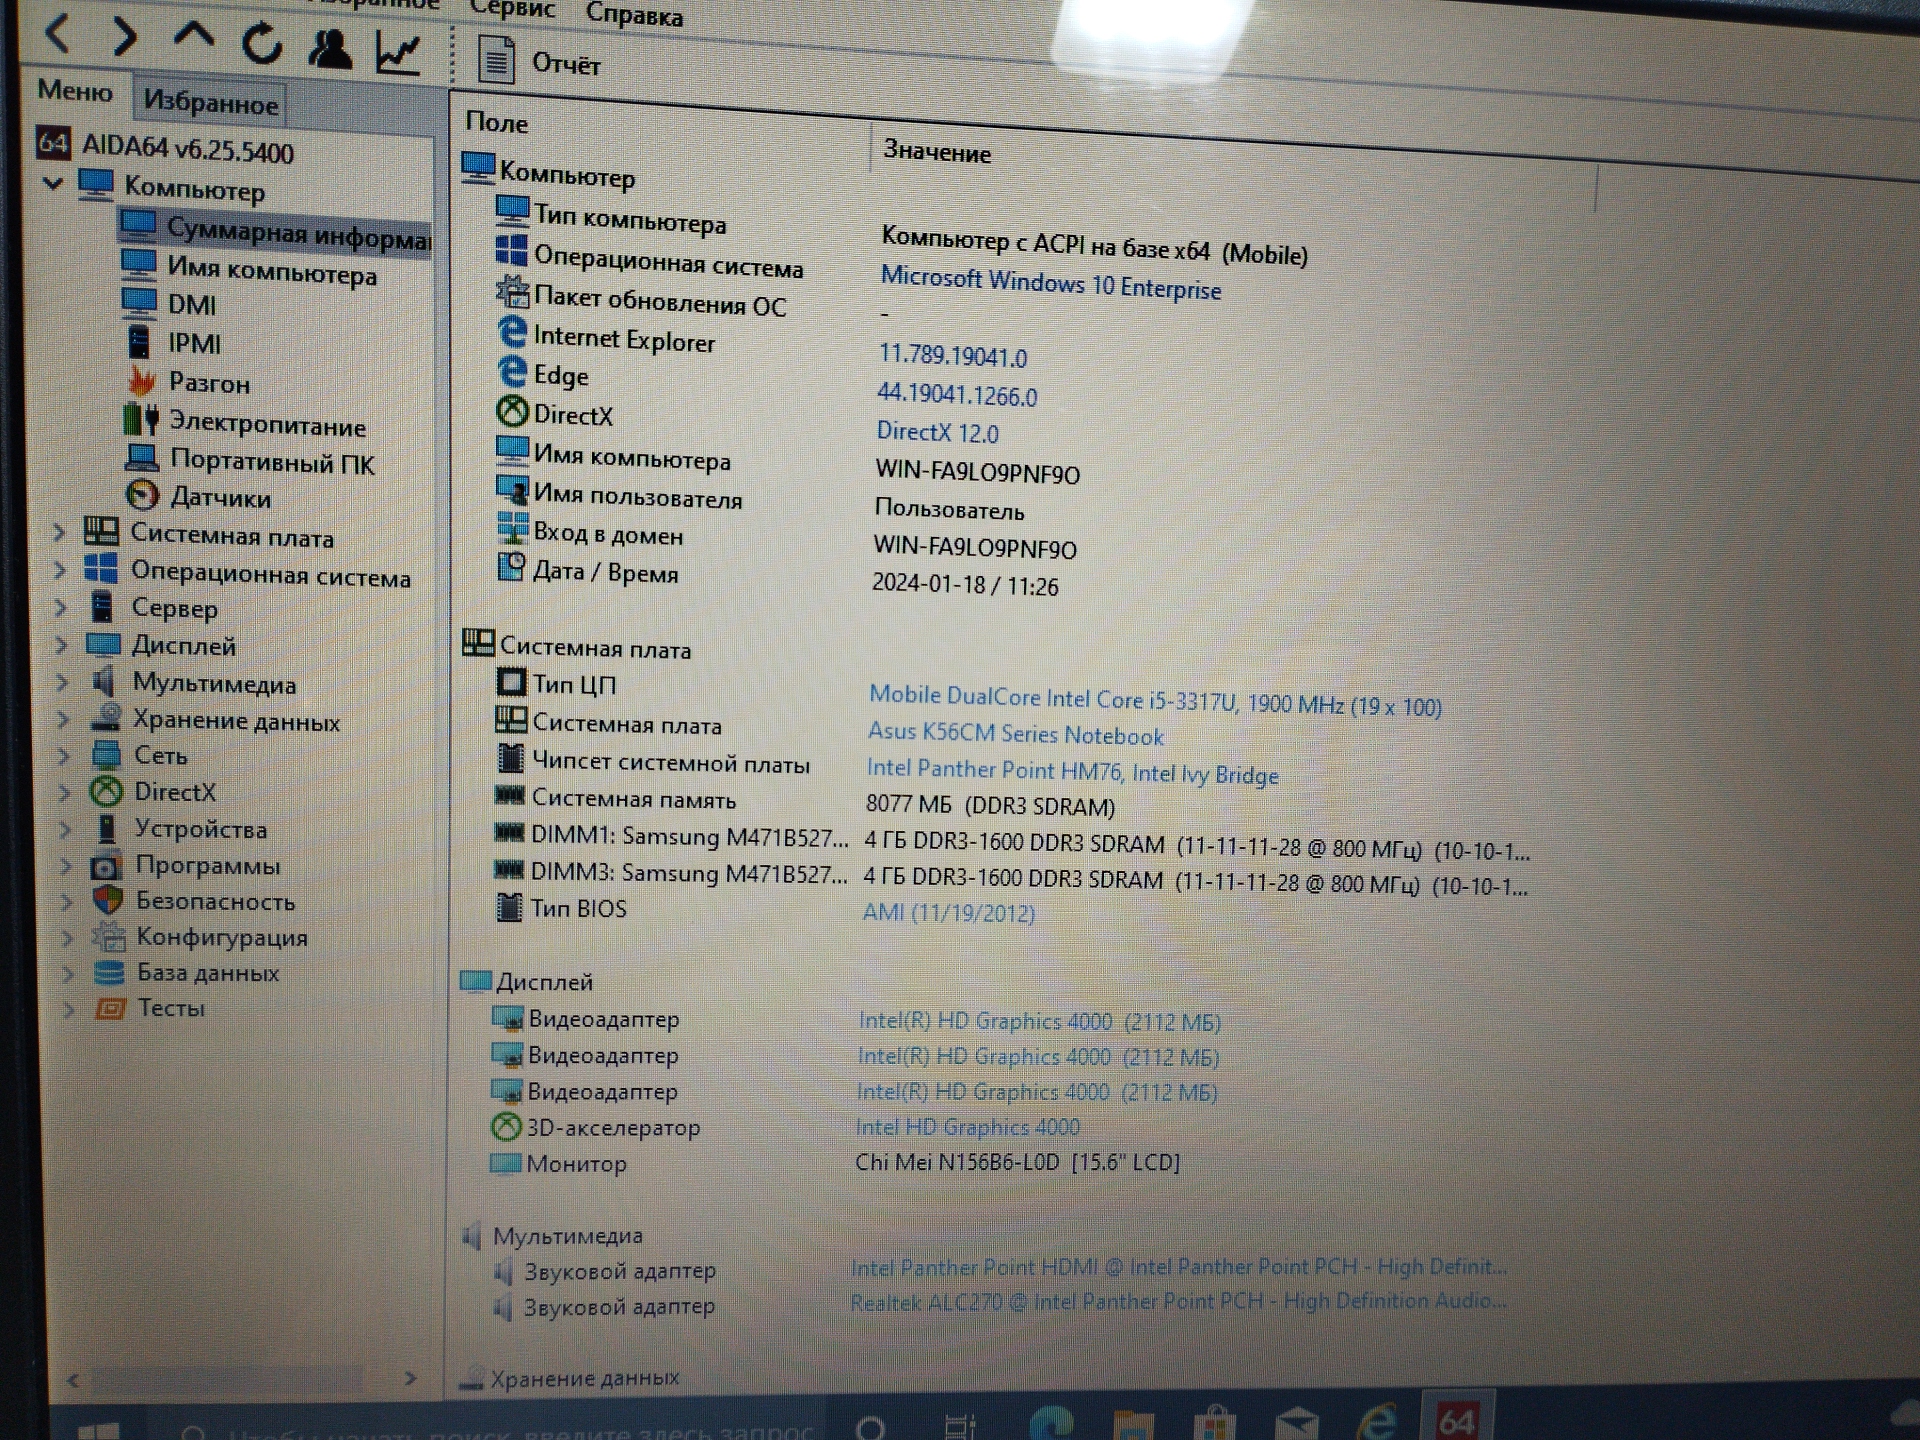1920x1440 pixels.
Task: Click the Разгон flame icon
Action: tap(142, 382)
